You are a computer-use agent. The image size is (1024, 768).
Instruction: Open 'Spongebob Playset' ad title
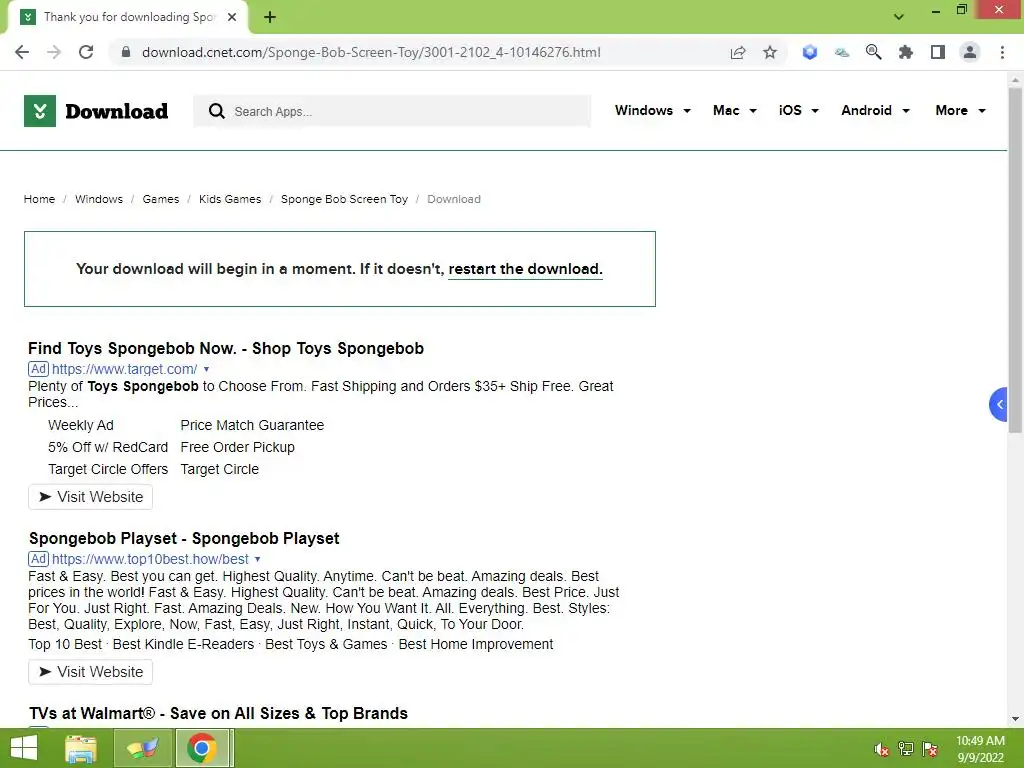[184, 538]
